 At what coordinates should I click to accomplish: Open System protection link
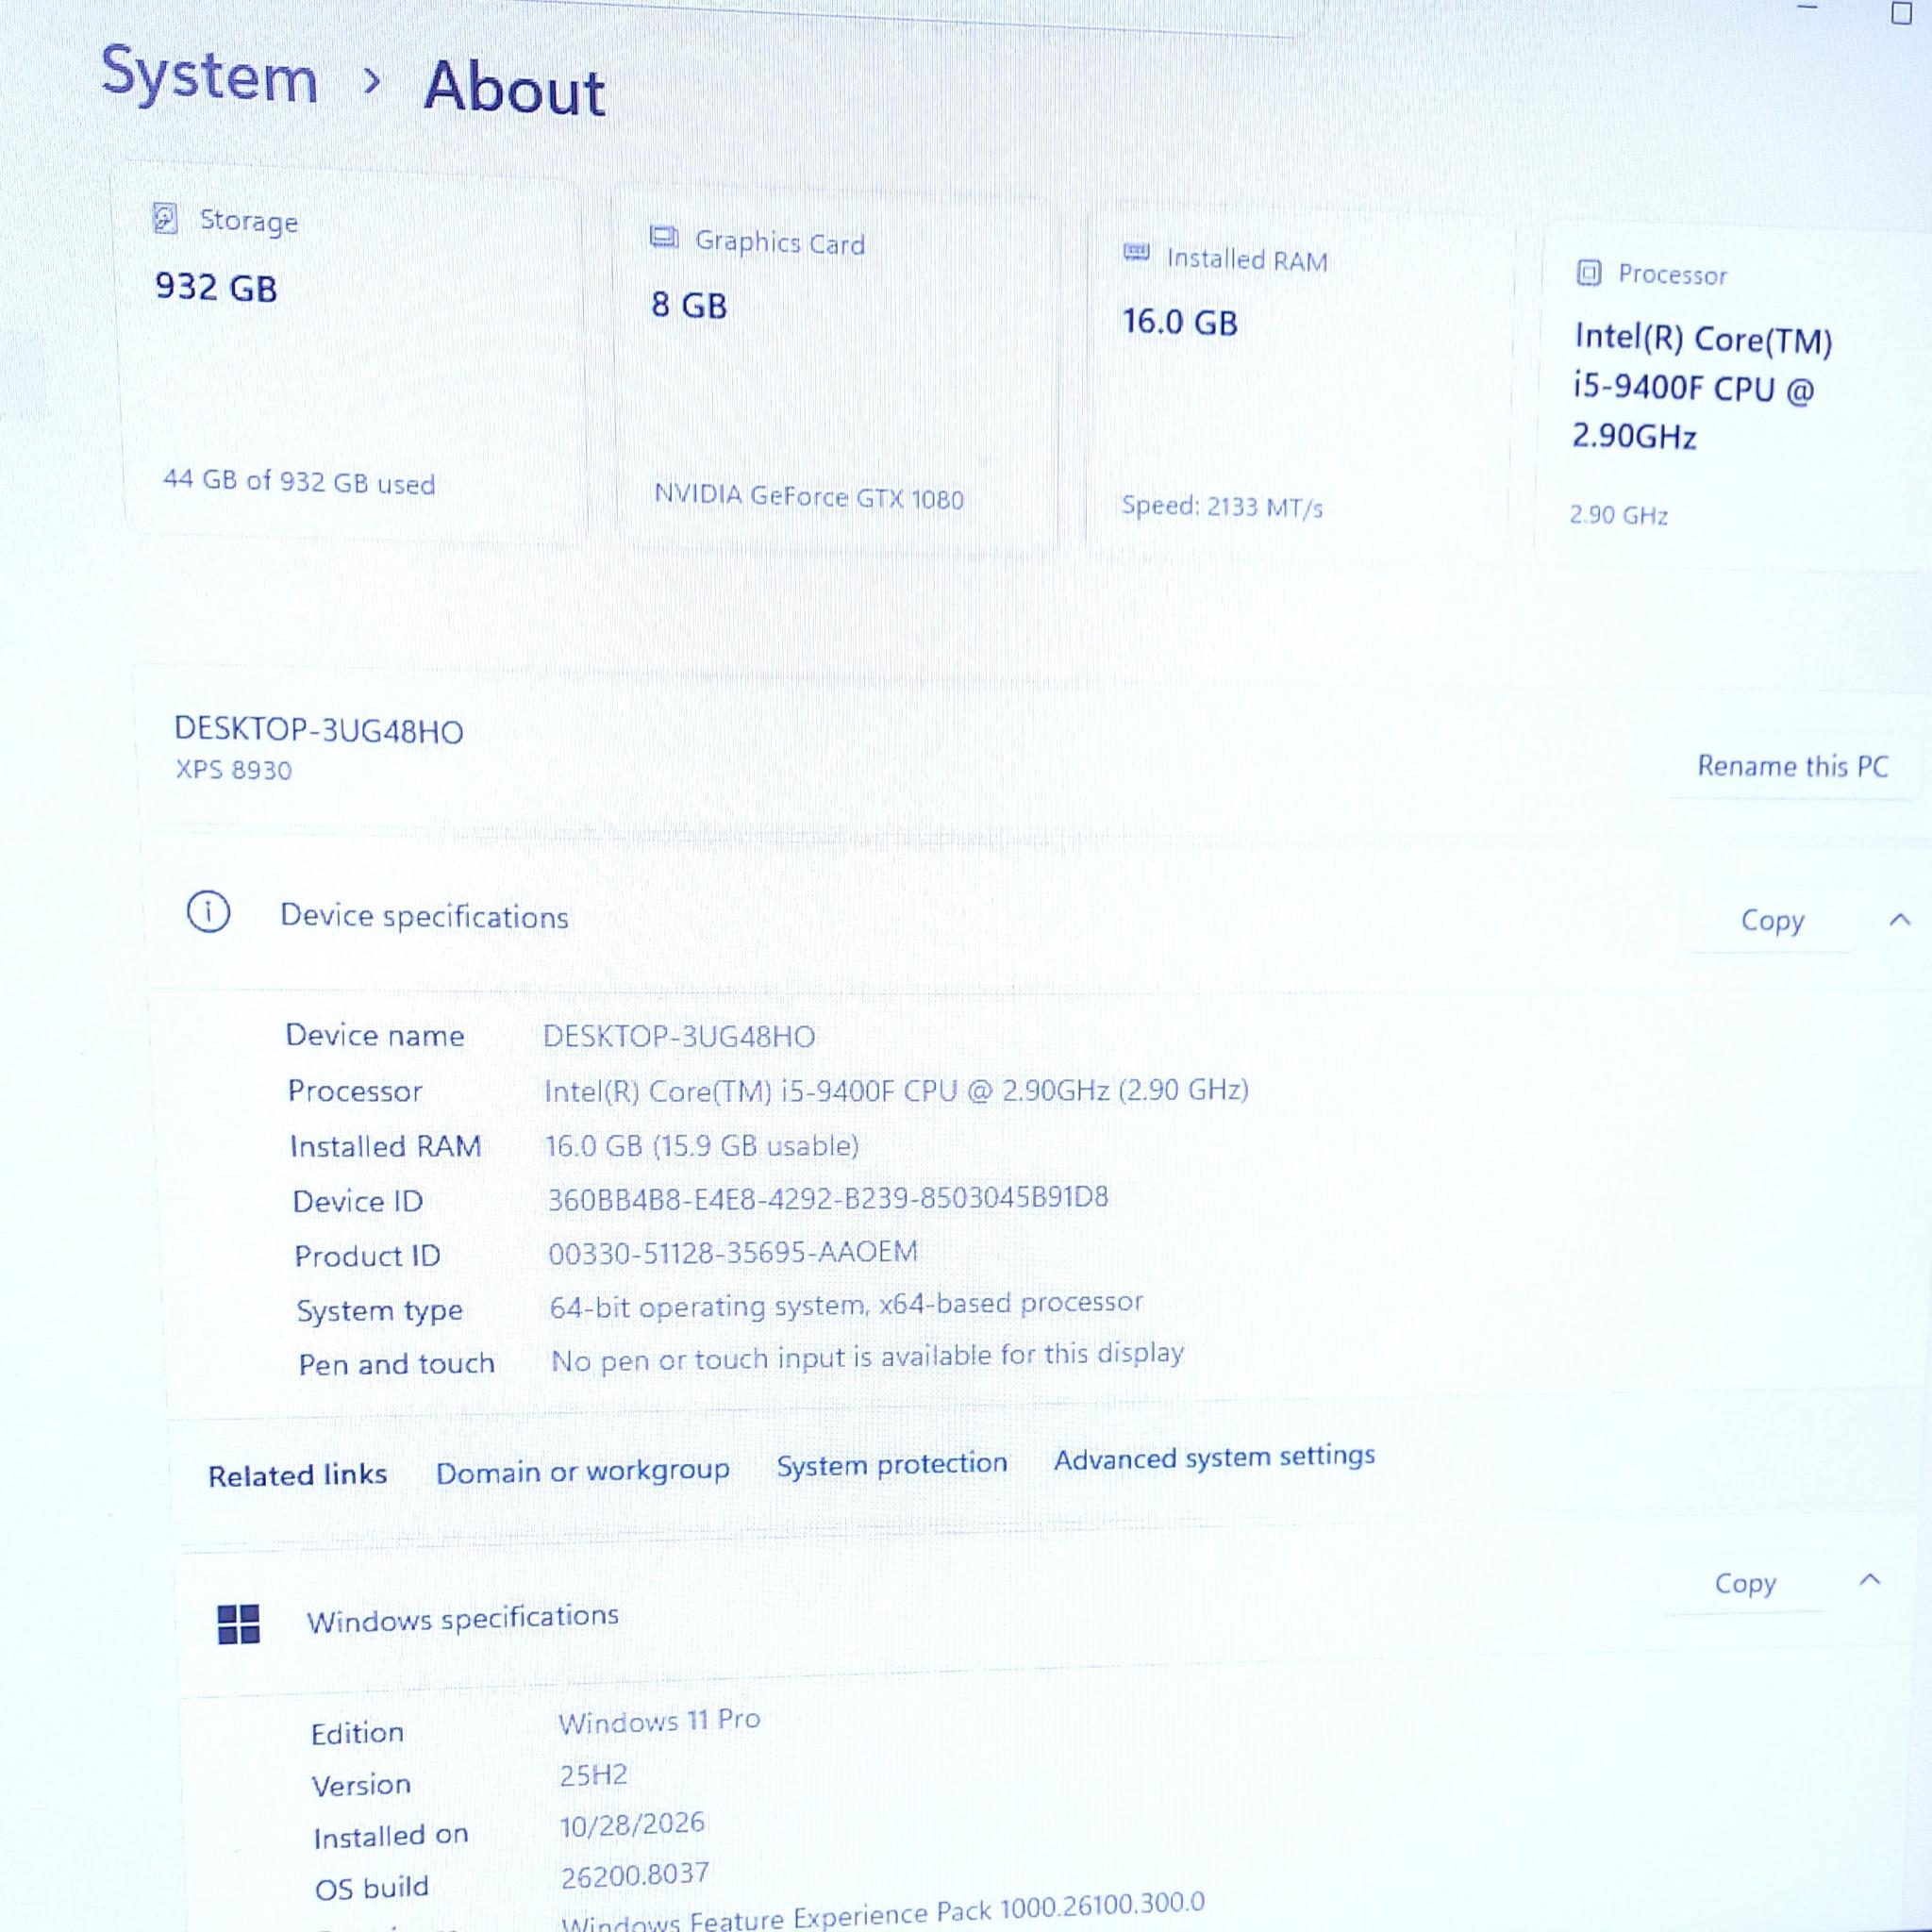pos(892,1464)
